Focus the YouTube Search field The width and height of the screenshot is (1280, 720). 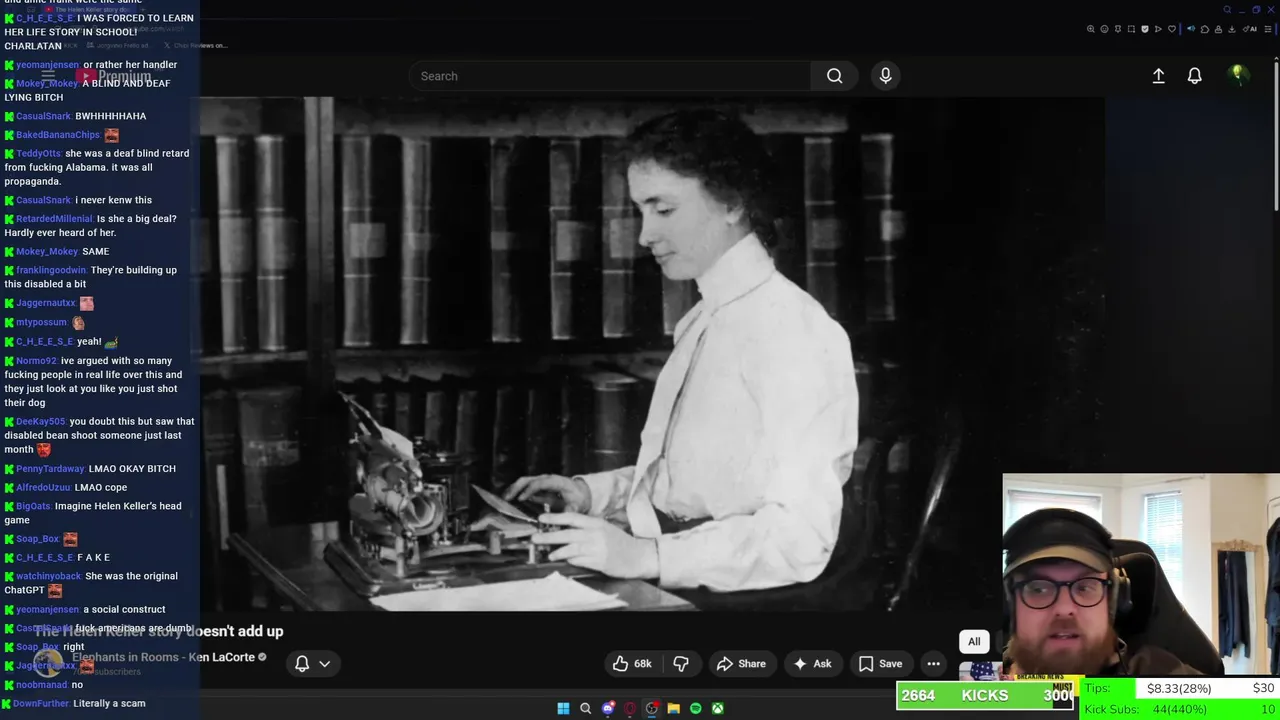(610, 76)
